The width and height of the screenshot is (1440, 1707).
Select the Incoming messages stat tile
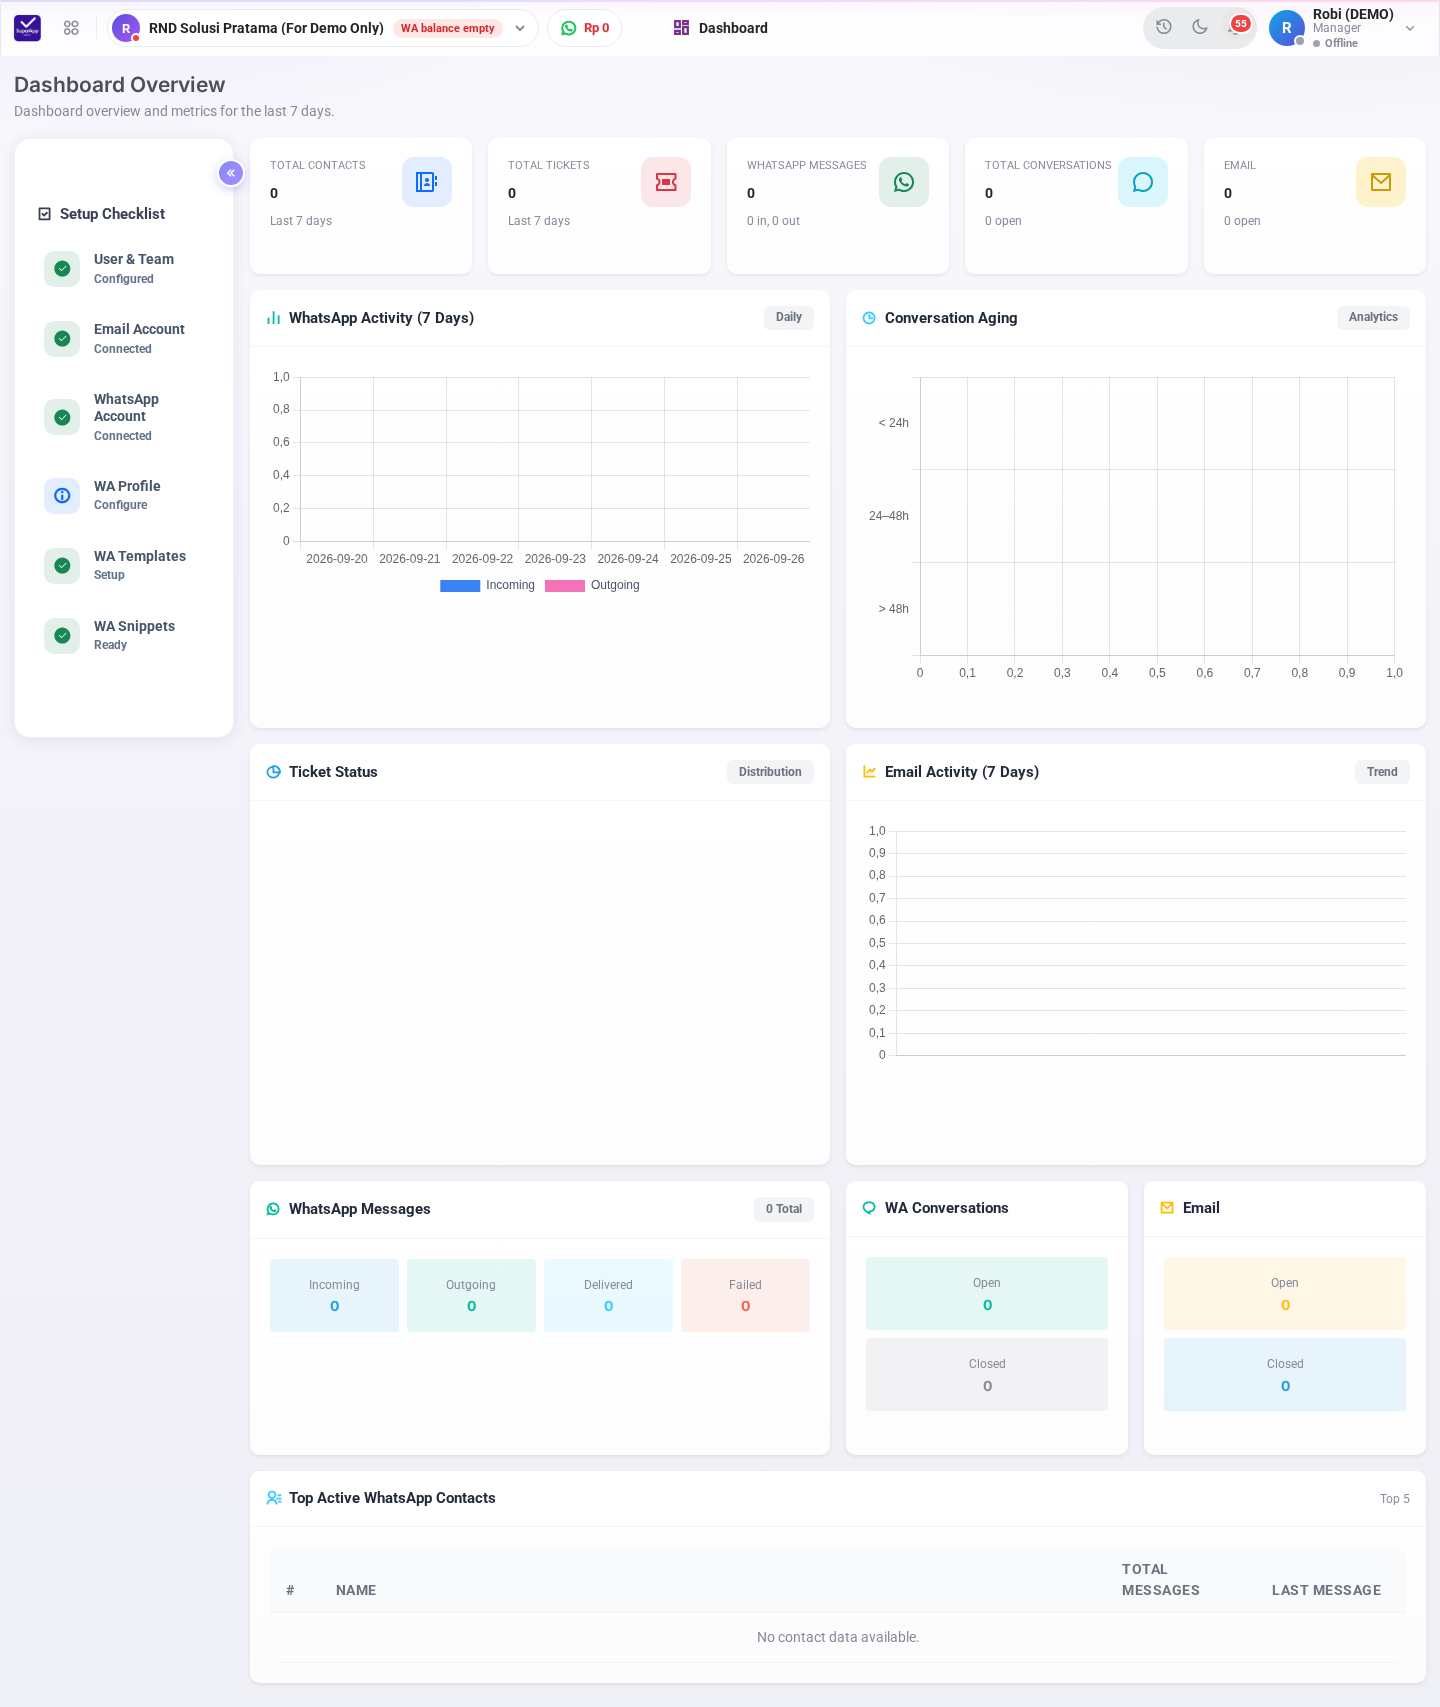pyautogui.click(x=334, y=1295)
